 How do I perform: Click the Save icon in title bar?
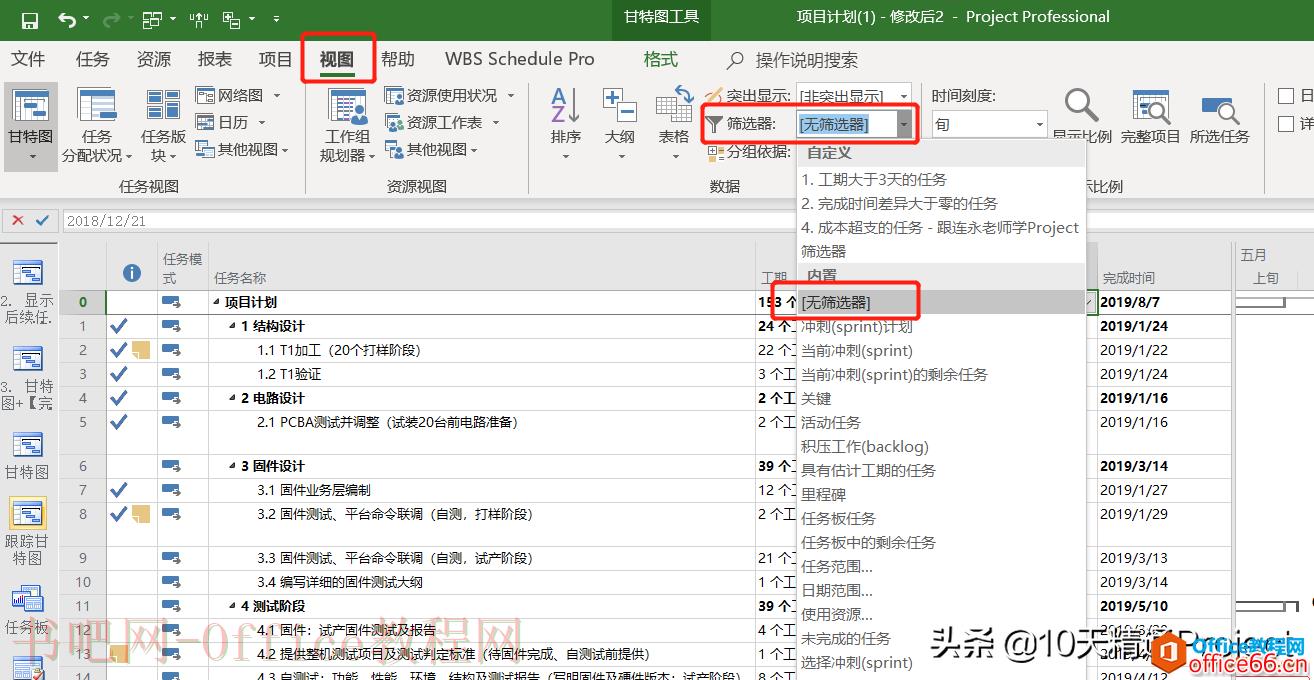click(x=30, y=19)
